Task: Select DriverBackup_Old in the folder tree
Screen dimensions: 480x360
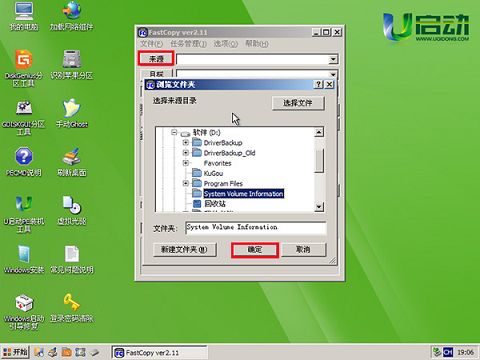Action: point(229,153)
